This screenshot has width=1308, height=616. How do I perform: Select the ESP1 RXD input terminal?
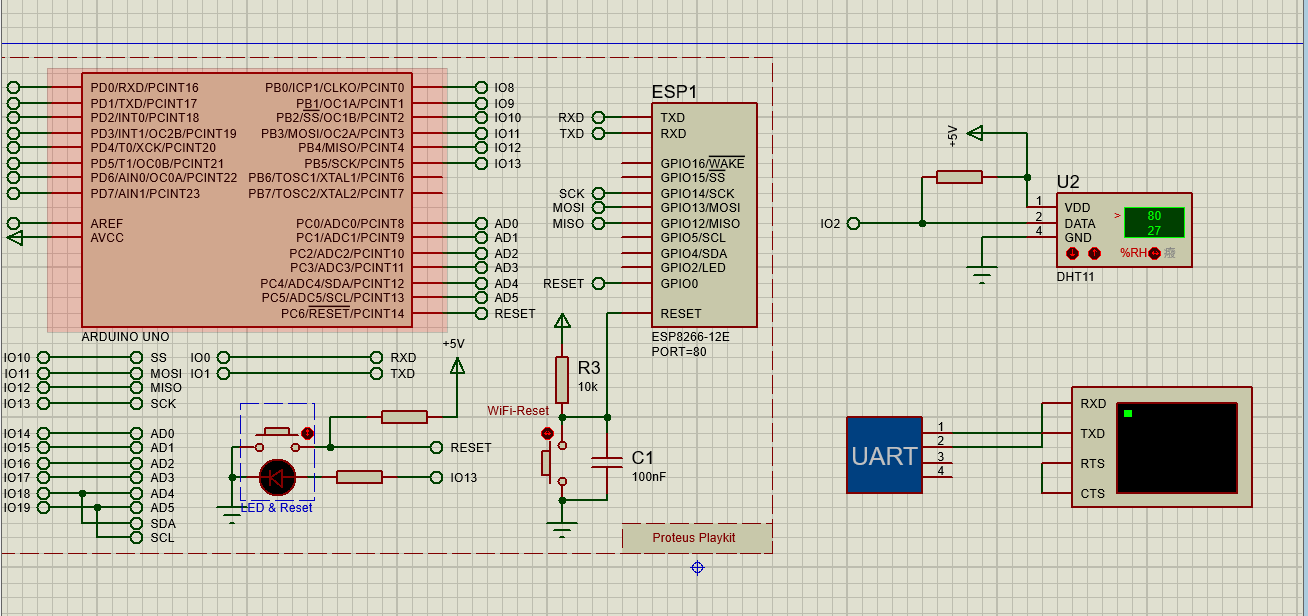click(599, 118)
